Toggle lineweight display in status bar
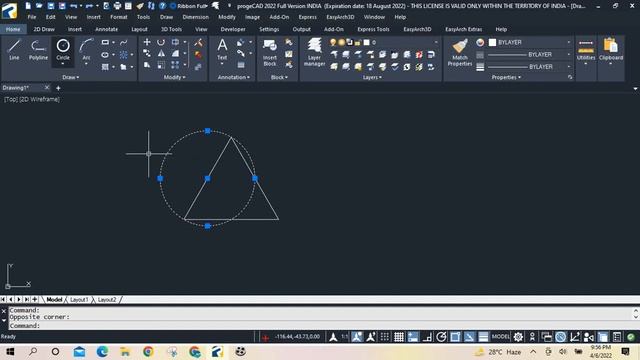 pyautogui.click(x=483, y=337)
